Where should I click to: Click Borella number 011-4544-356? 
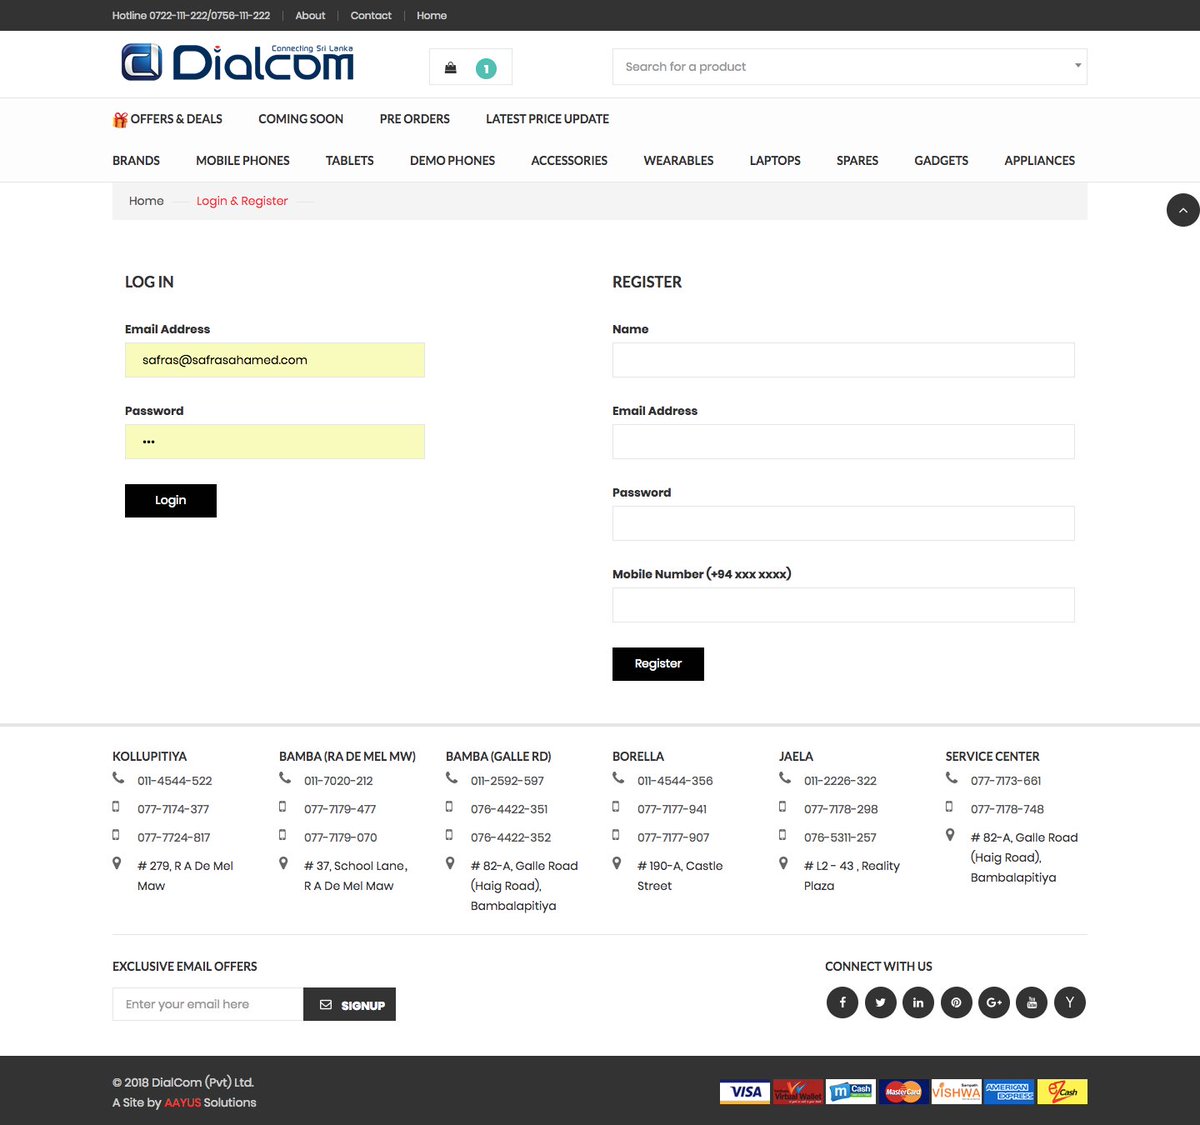tap(675, 781)
